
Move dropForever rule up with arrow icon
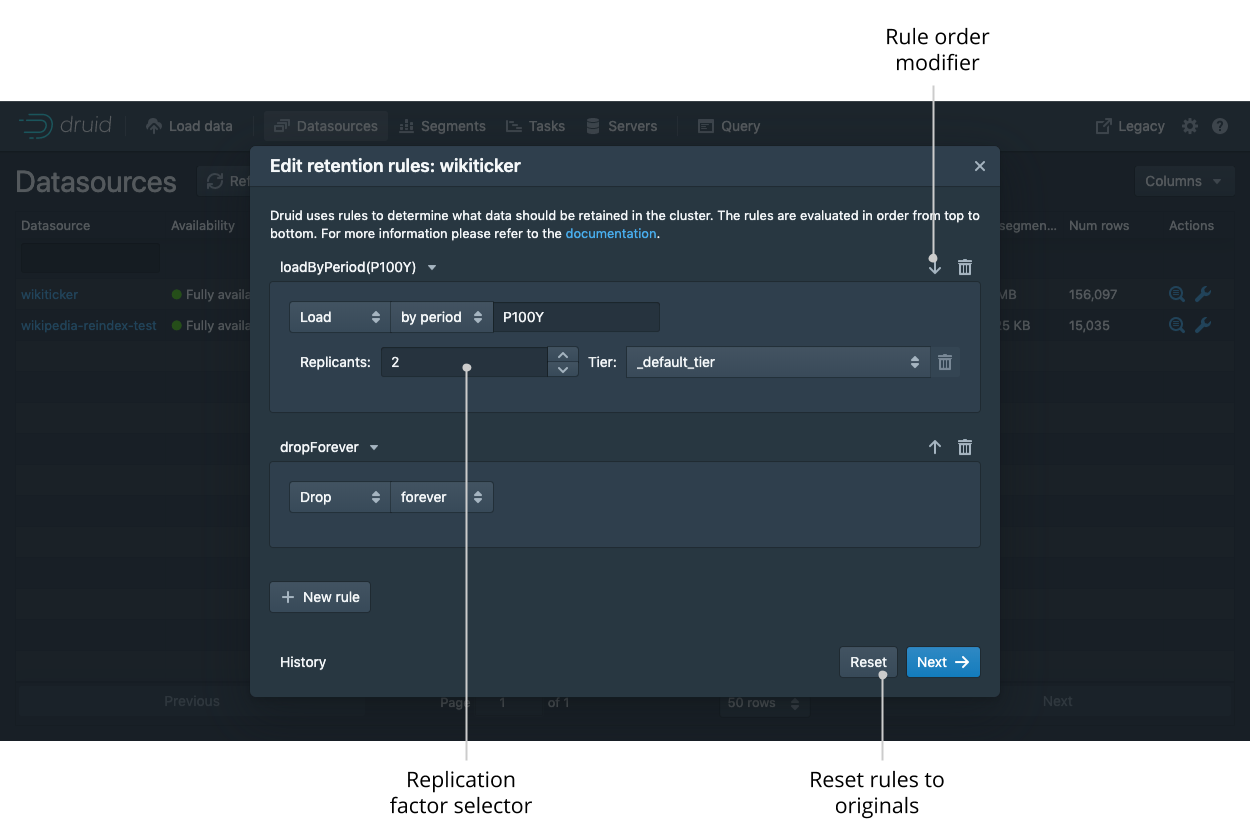click(935, 447)
